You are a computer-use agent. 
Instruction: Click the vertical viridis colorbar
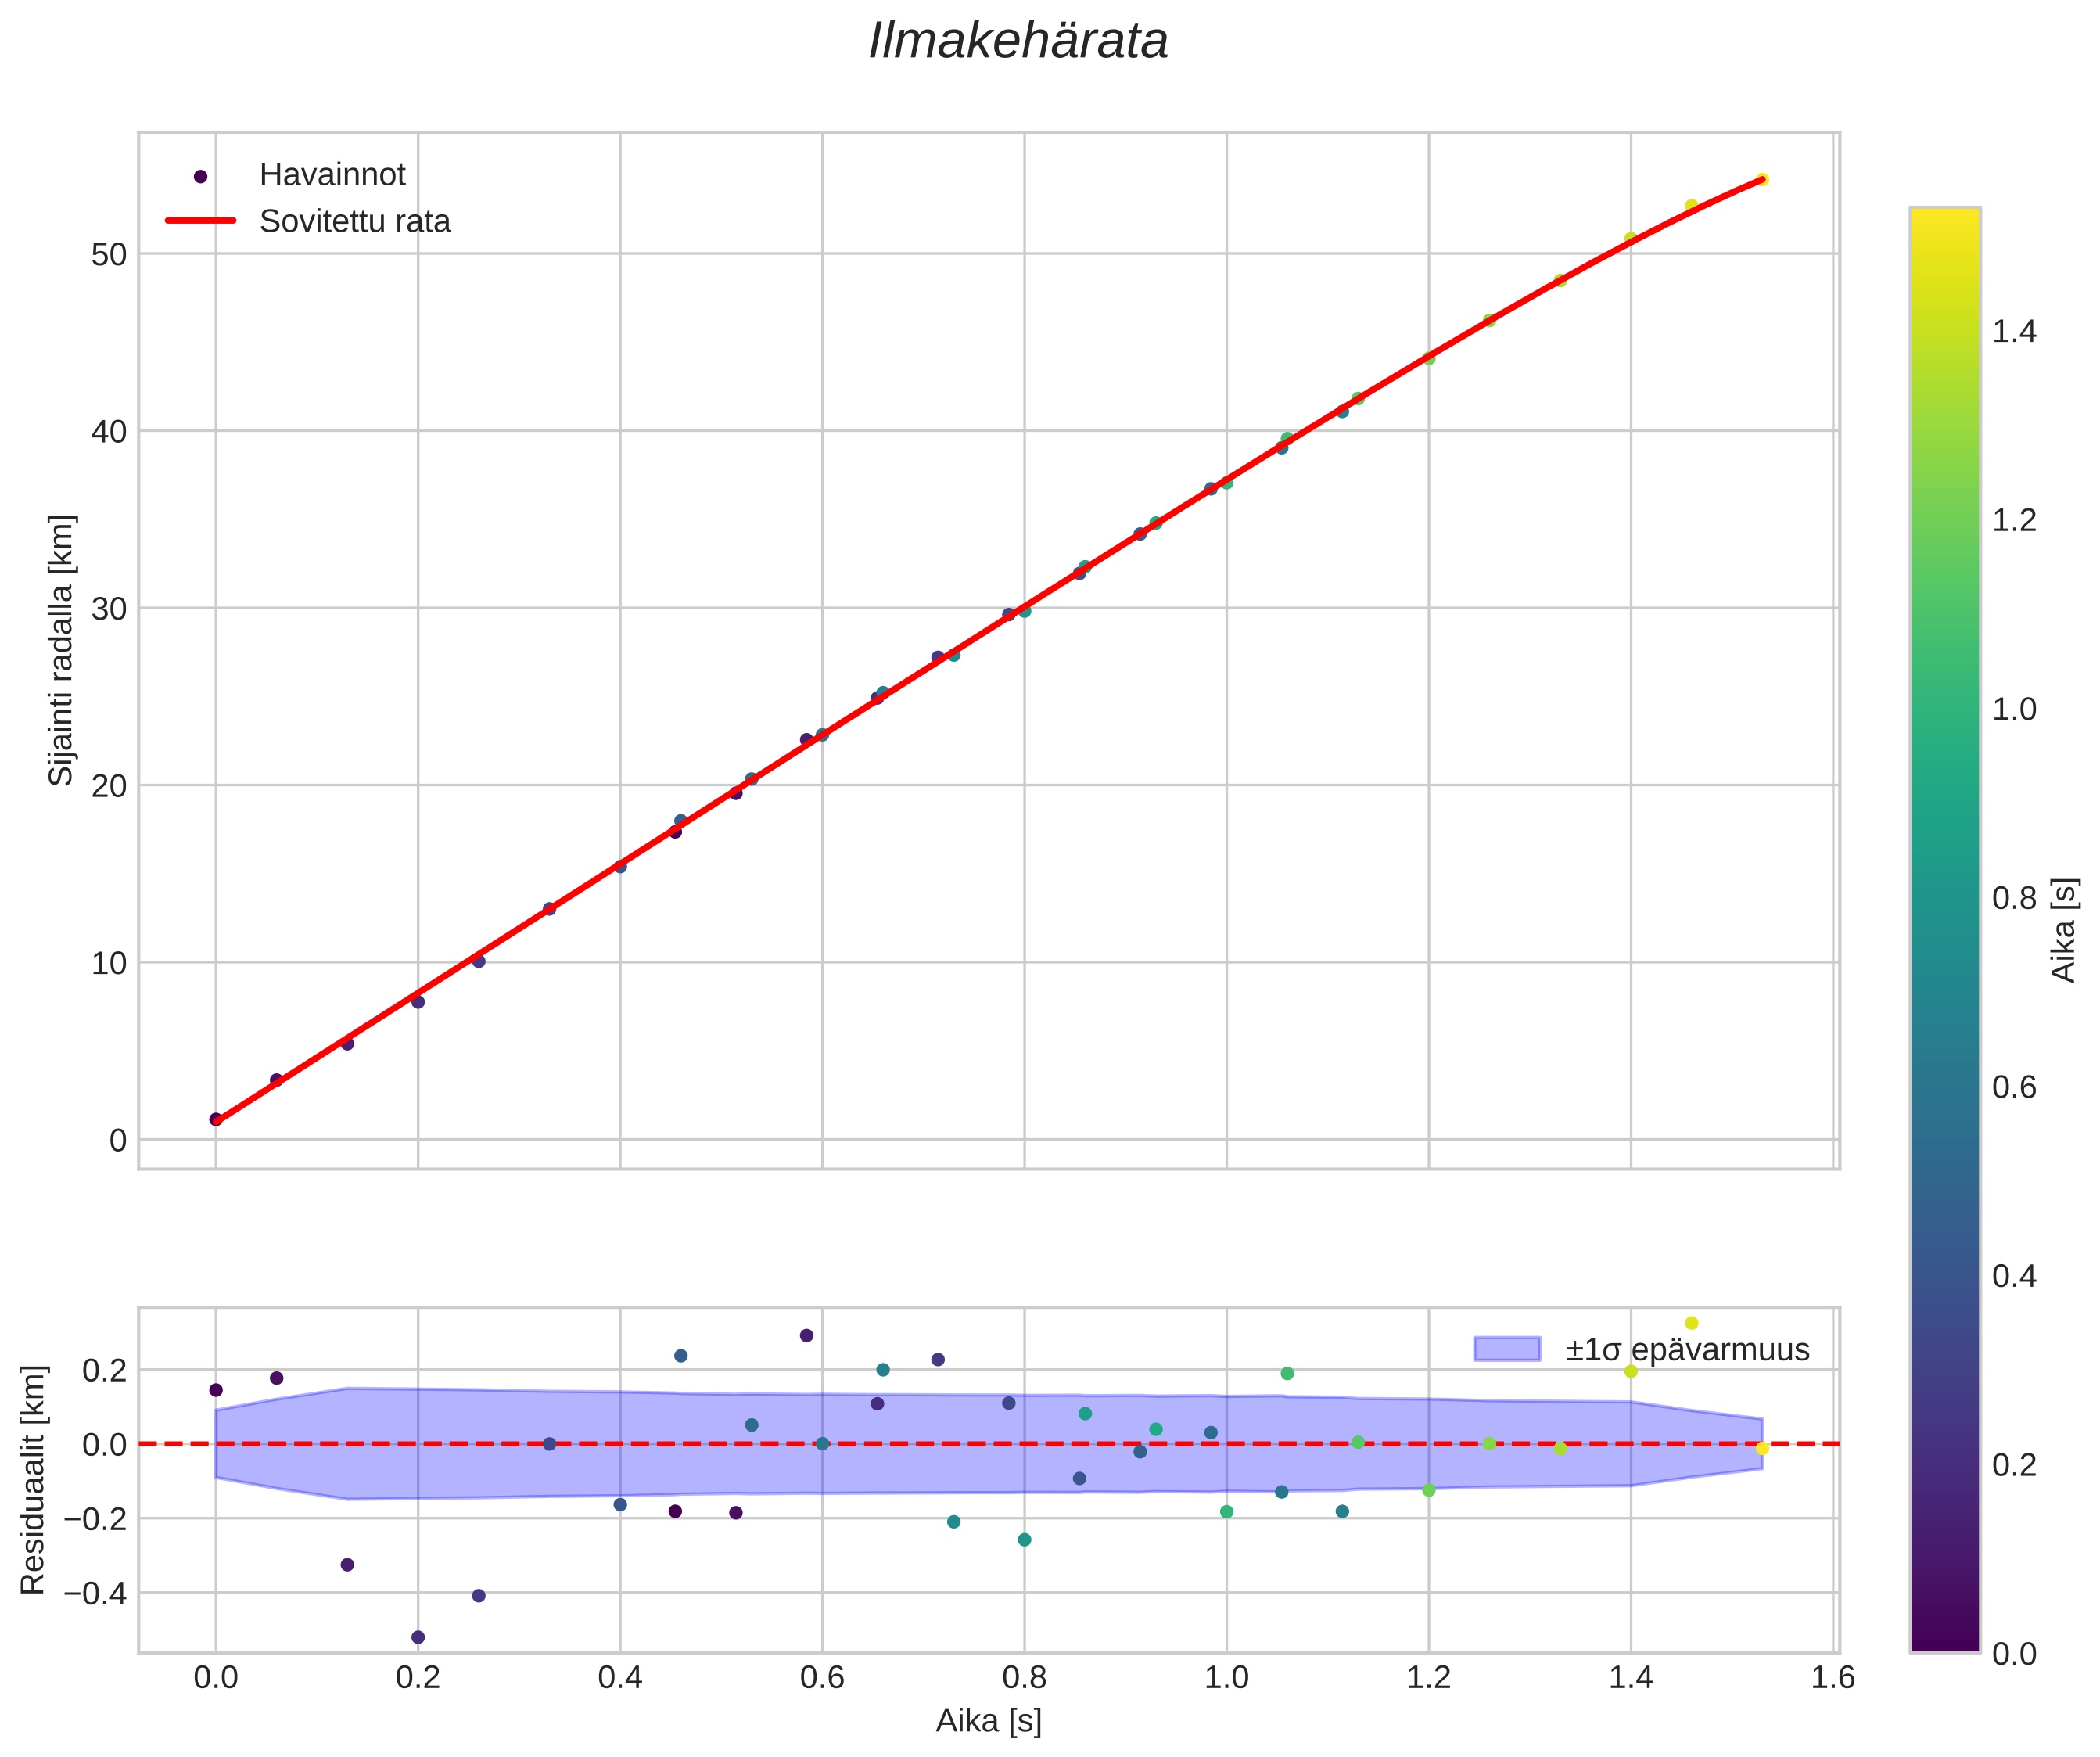(x=1944, y=930)
